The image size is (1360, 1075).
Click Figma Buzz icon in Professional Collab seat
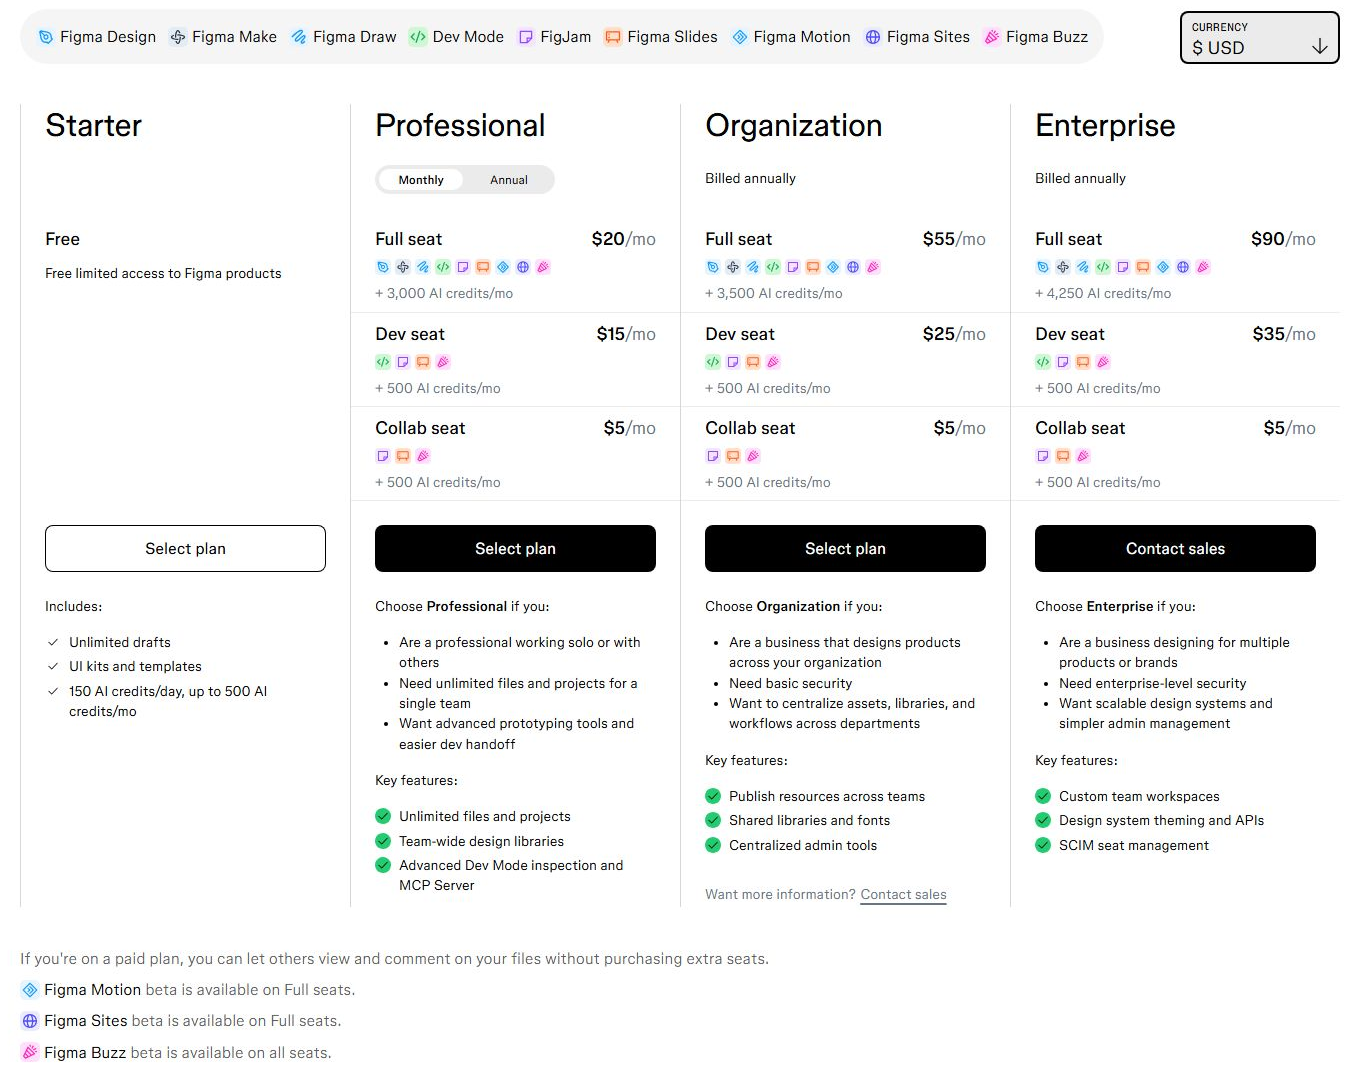pos(423,456)
